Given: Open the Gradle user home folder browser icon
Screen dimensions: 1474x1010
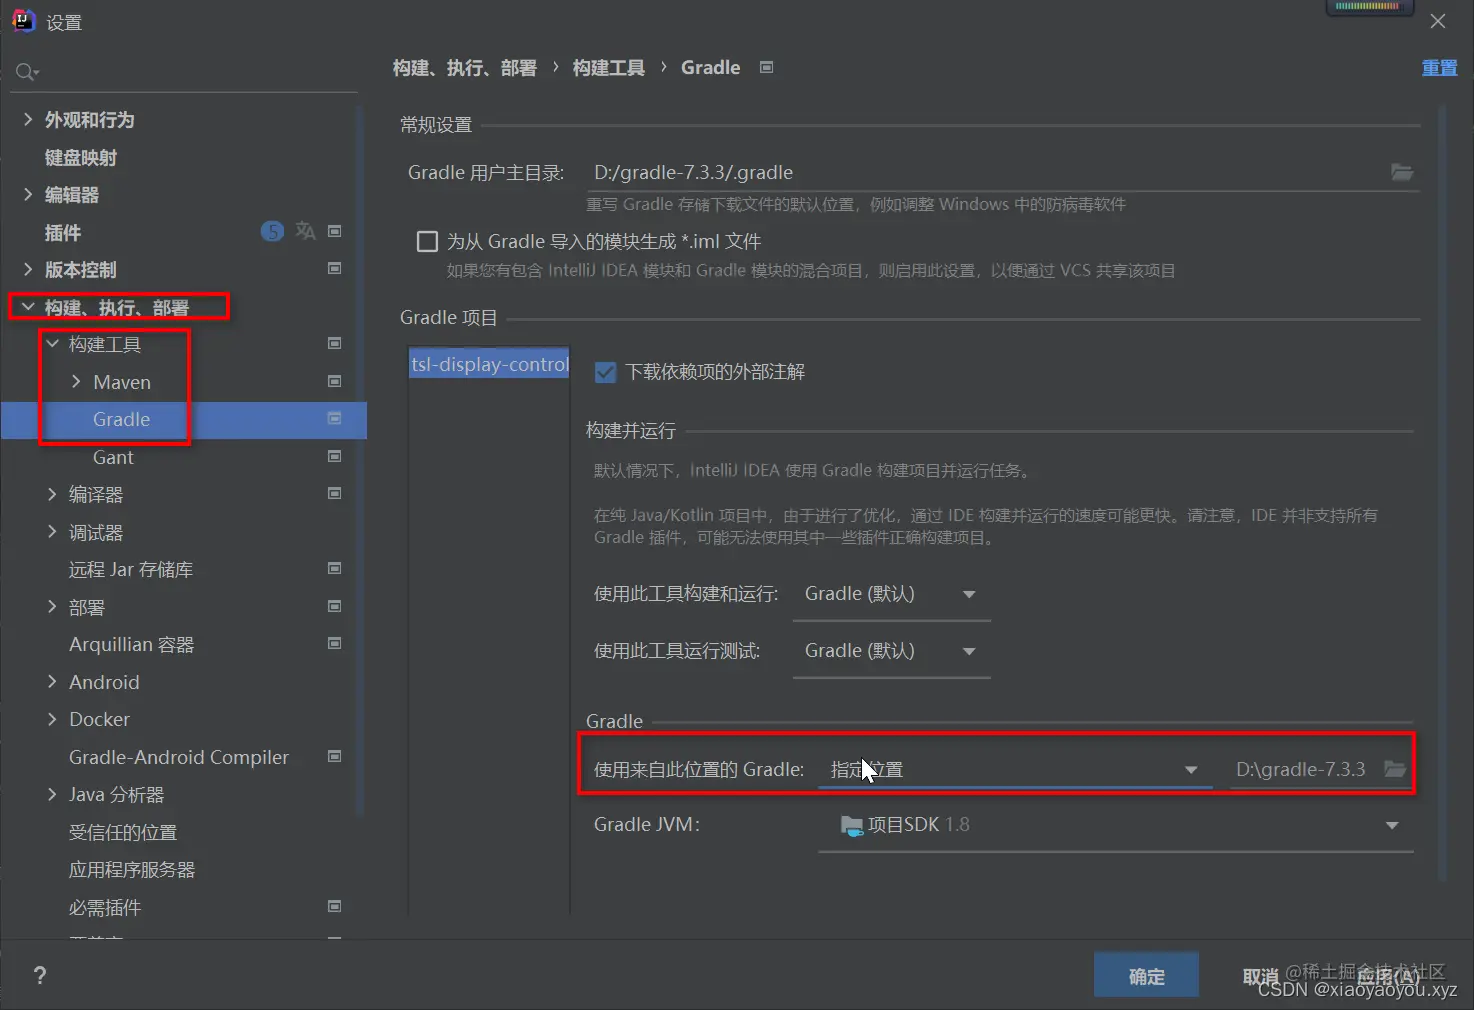Looking at the screenshot, I should 1402,172.
